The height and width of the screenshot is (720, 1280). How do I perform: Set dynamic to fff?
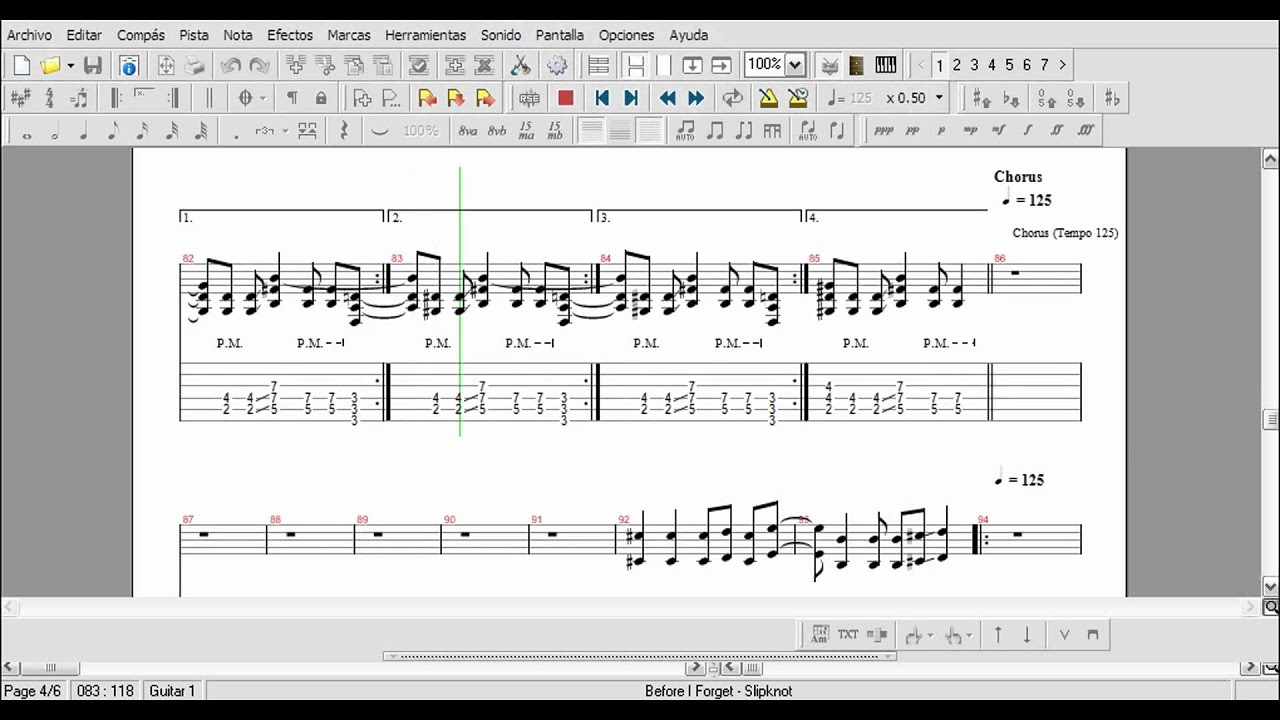(x=1086, y=130)
